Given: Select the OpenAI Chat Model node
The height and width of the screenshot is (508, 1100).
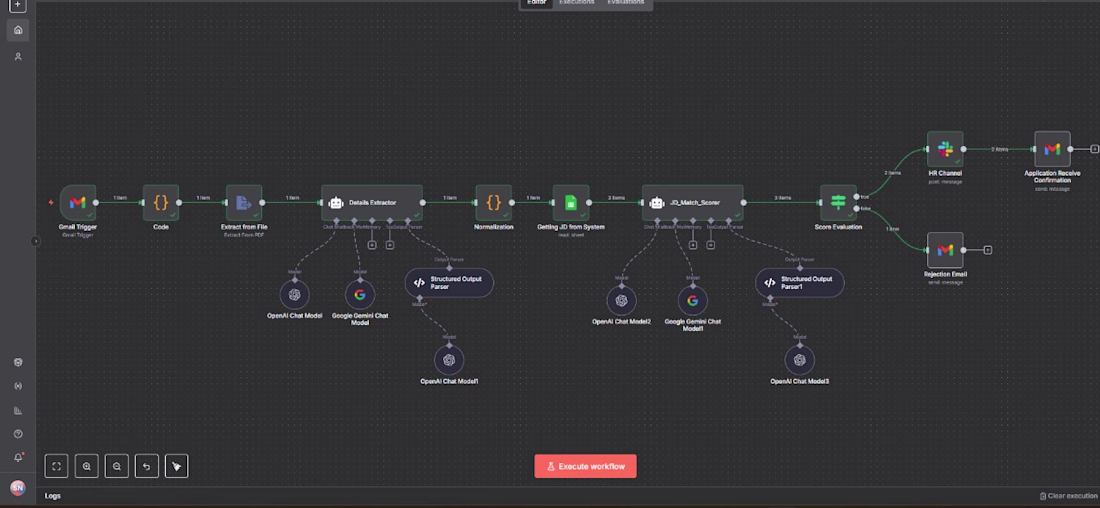Looking at the screenshot, I should click(x=295, y=295).
